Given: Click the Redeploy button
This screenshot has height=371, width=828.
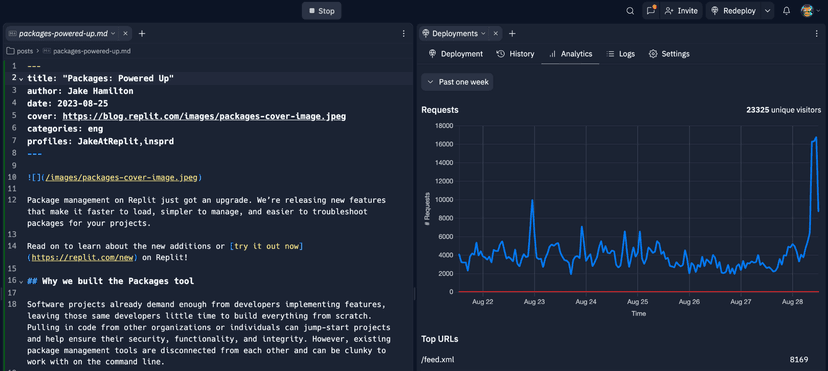Looking at the screenshot, I should [734, 11].
